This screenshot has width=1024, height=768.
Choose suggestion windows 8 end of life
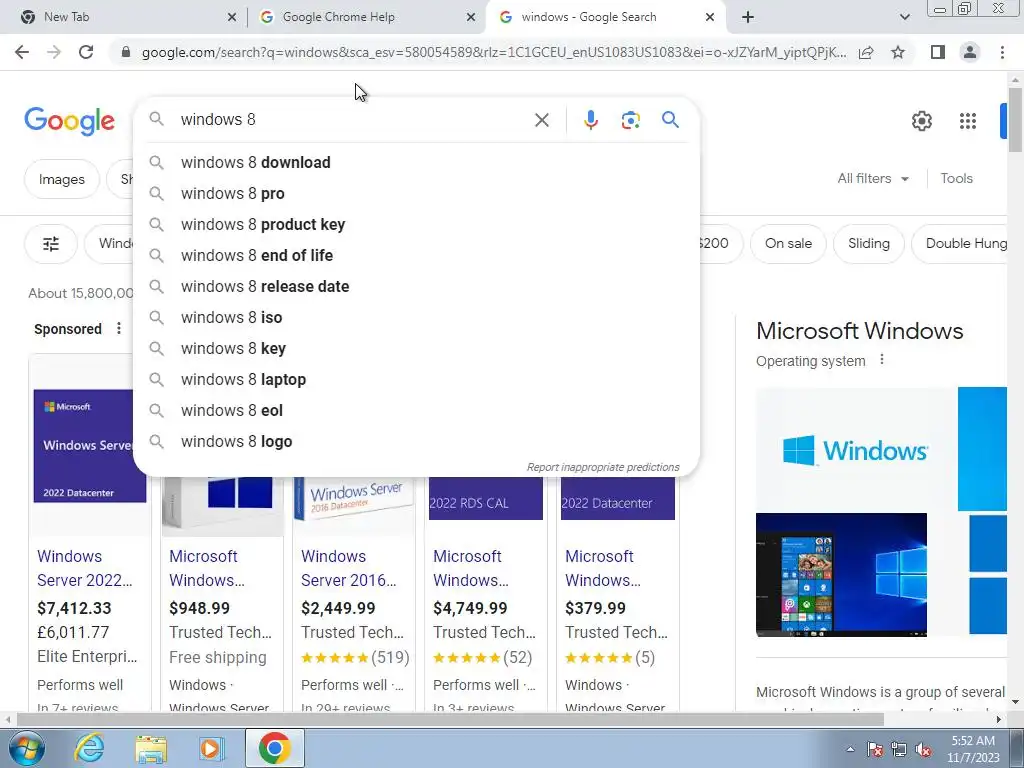417,255
